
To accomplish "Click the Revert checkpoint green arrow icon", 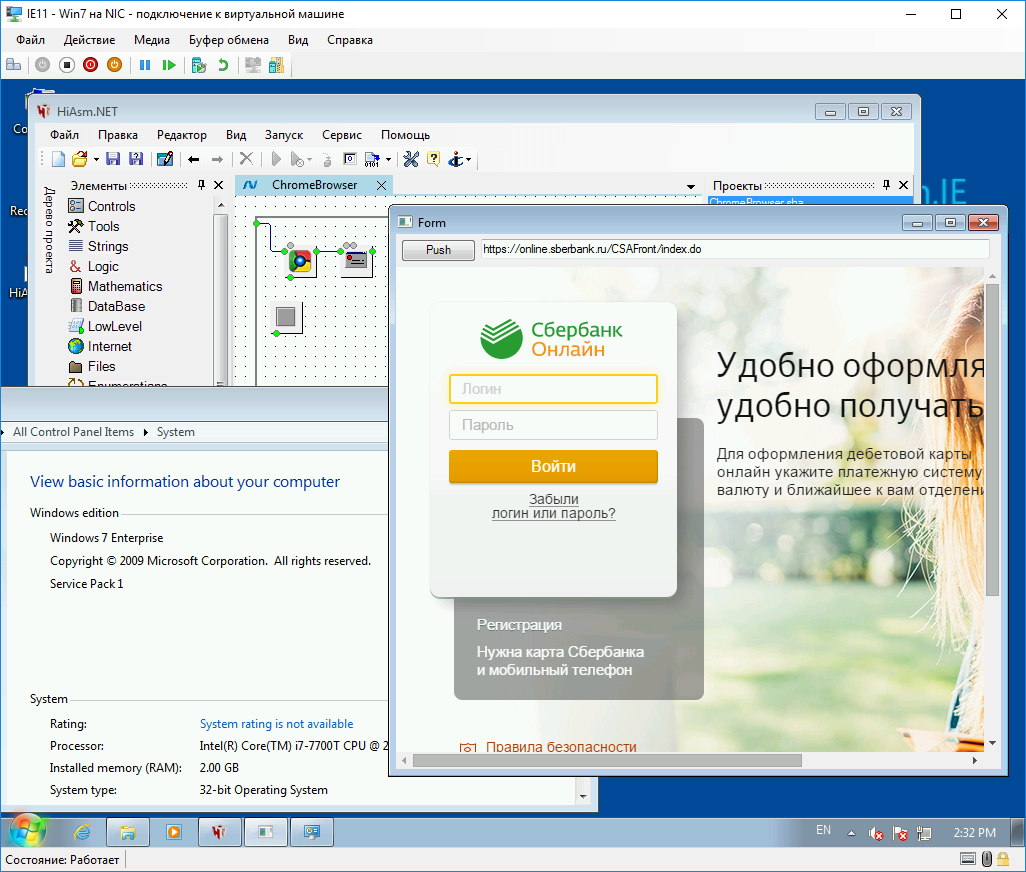I will [222, 65].
